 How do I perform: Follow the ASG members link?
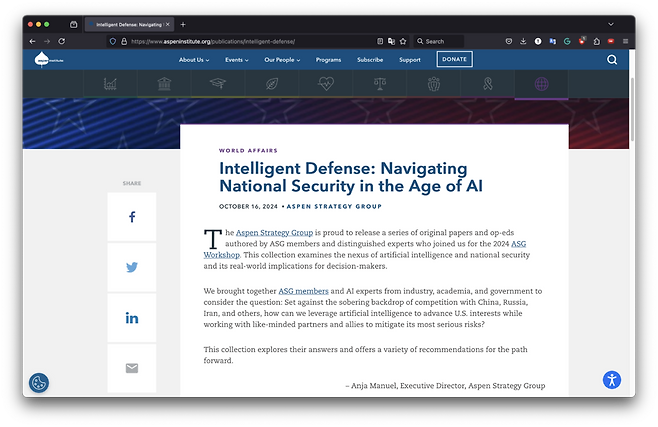(x=303, y=291)
